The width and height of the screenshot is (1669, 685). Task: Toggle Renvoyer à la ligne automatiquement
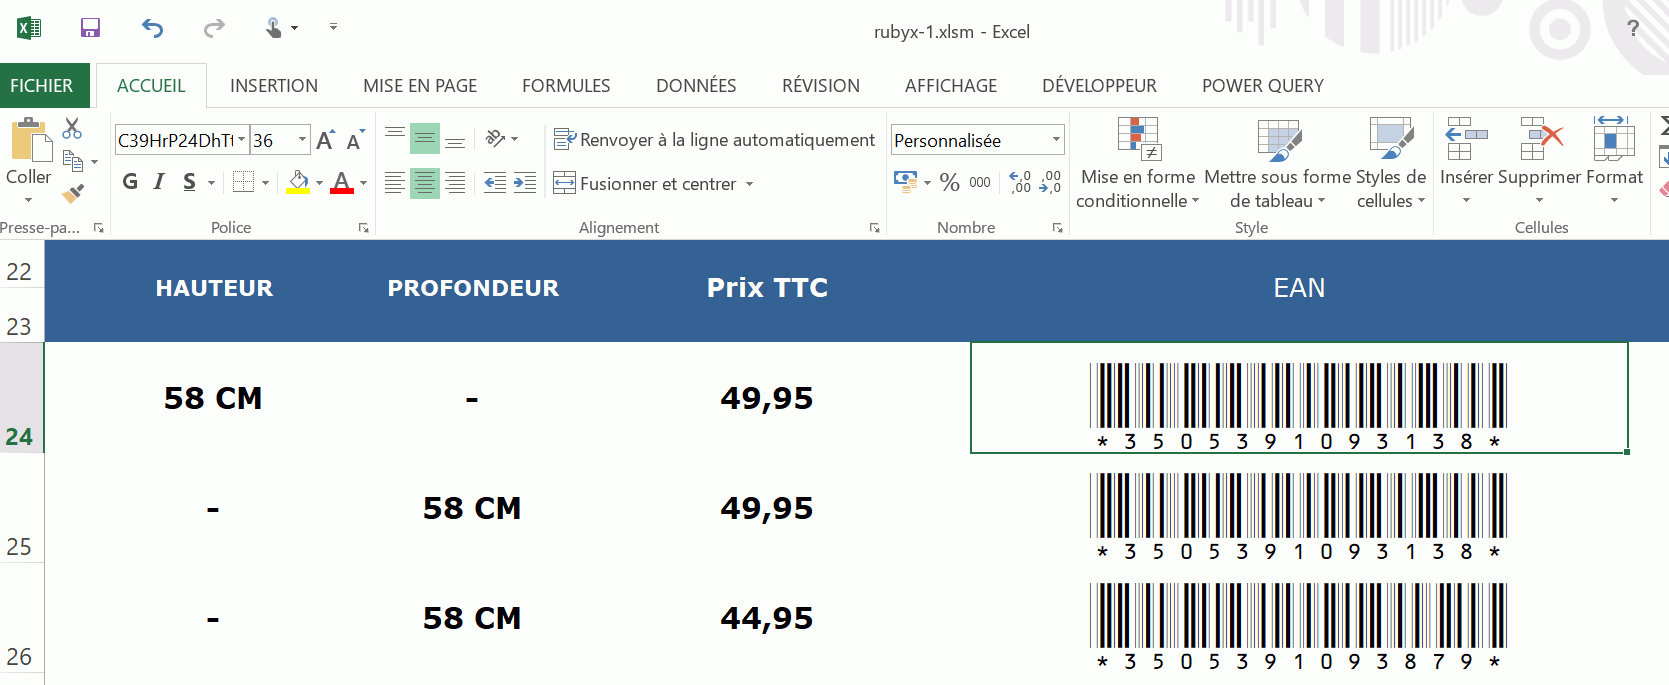click(715, 140)
